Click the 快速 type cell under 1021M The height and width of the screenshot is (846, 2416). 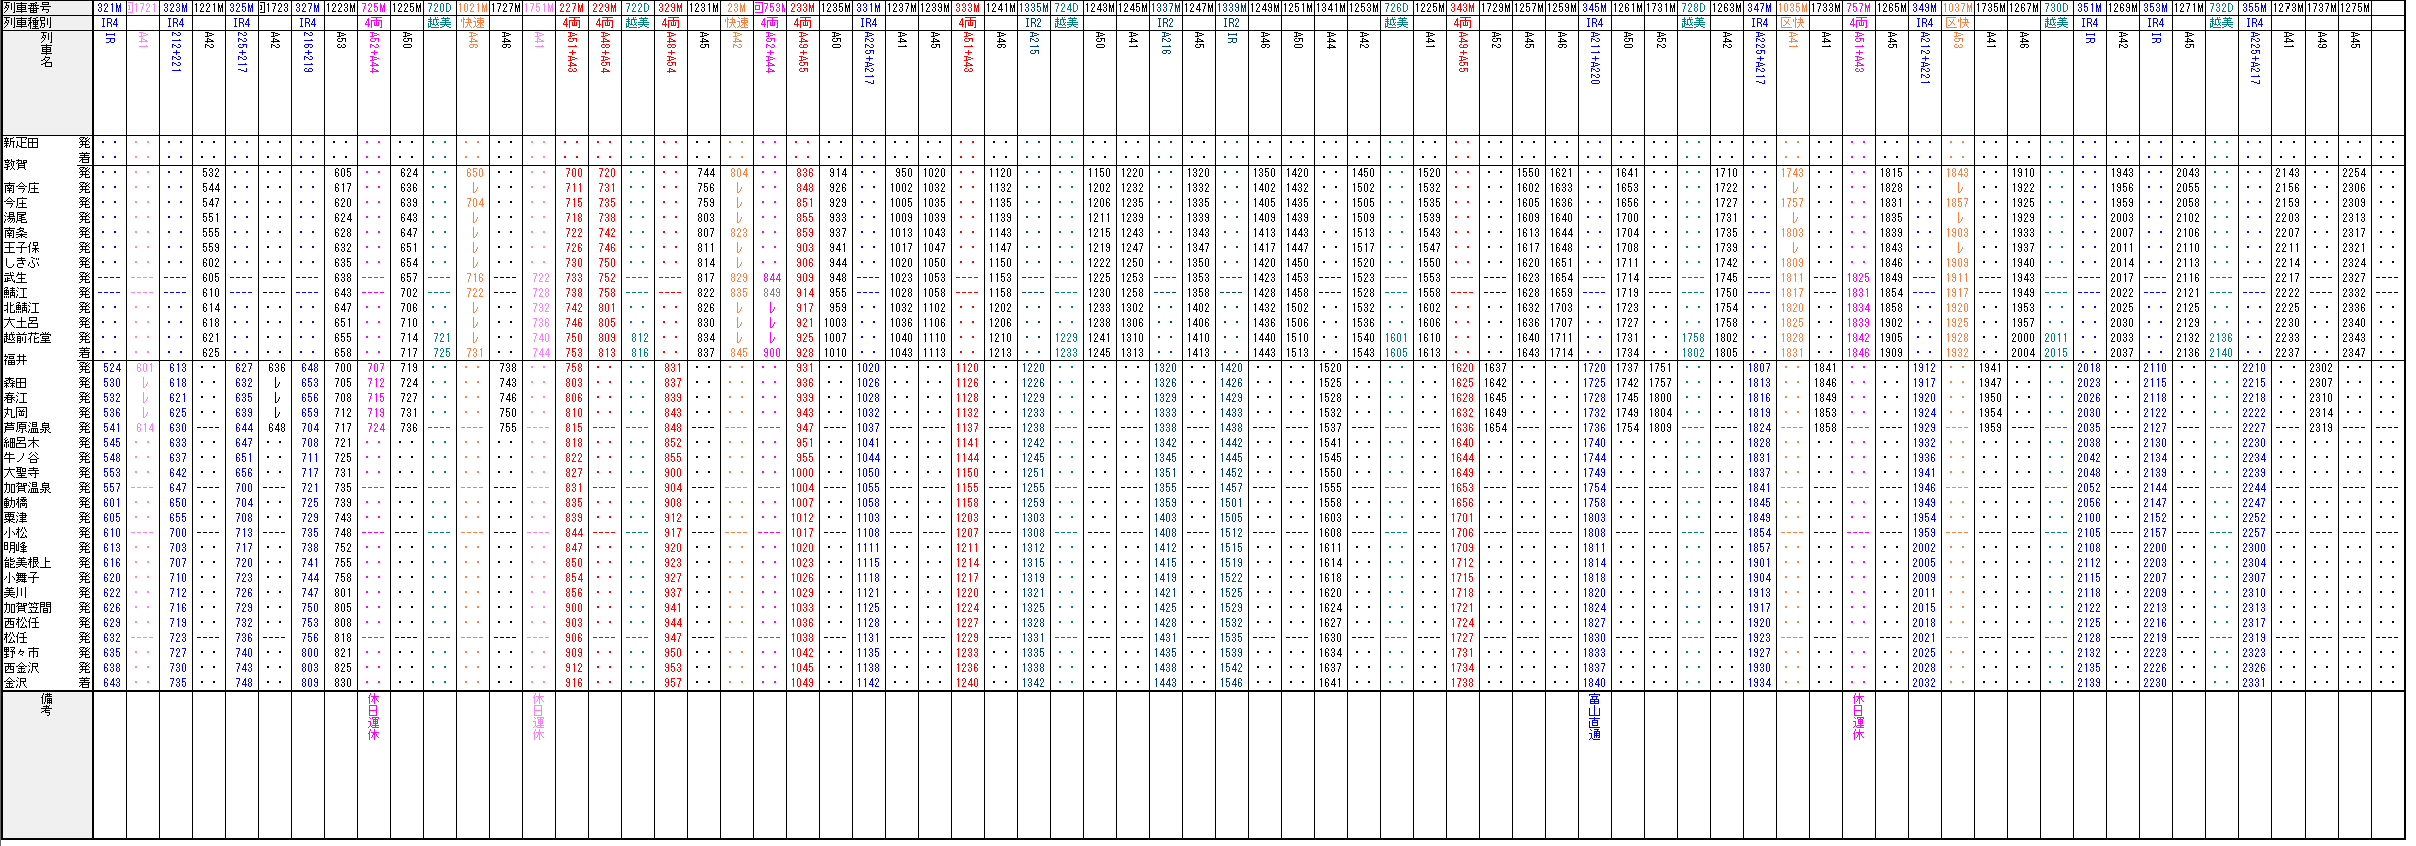coord(473,22)
